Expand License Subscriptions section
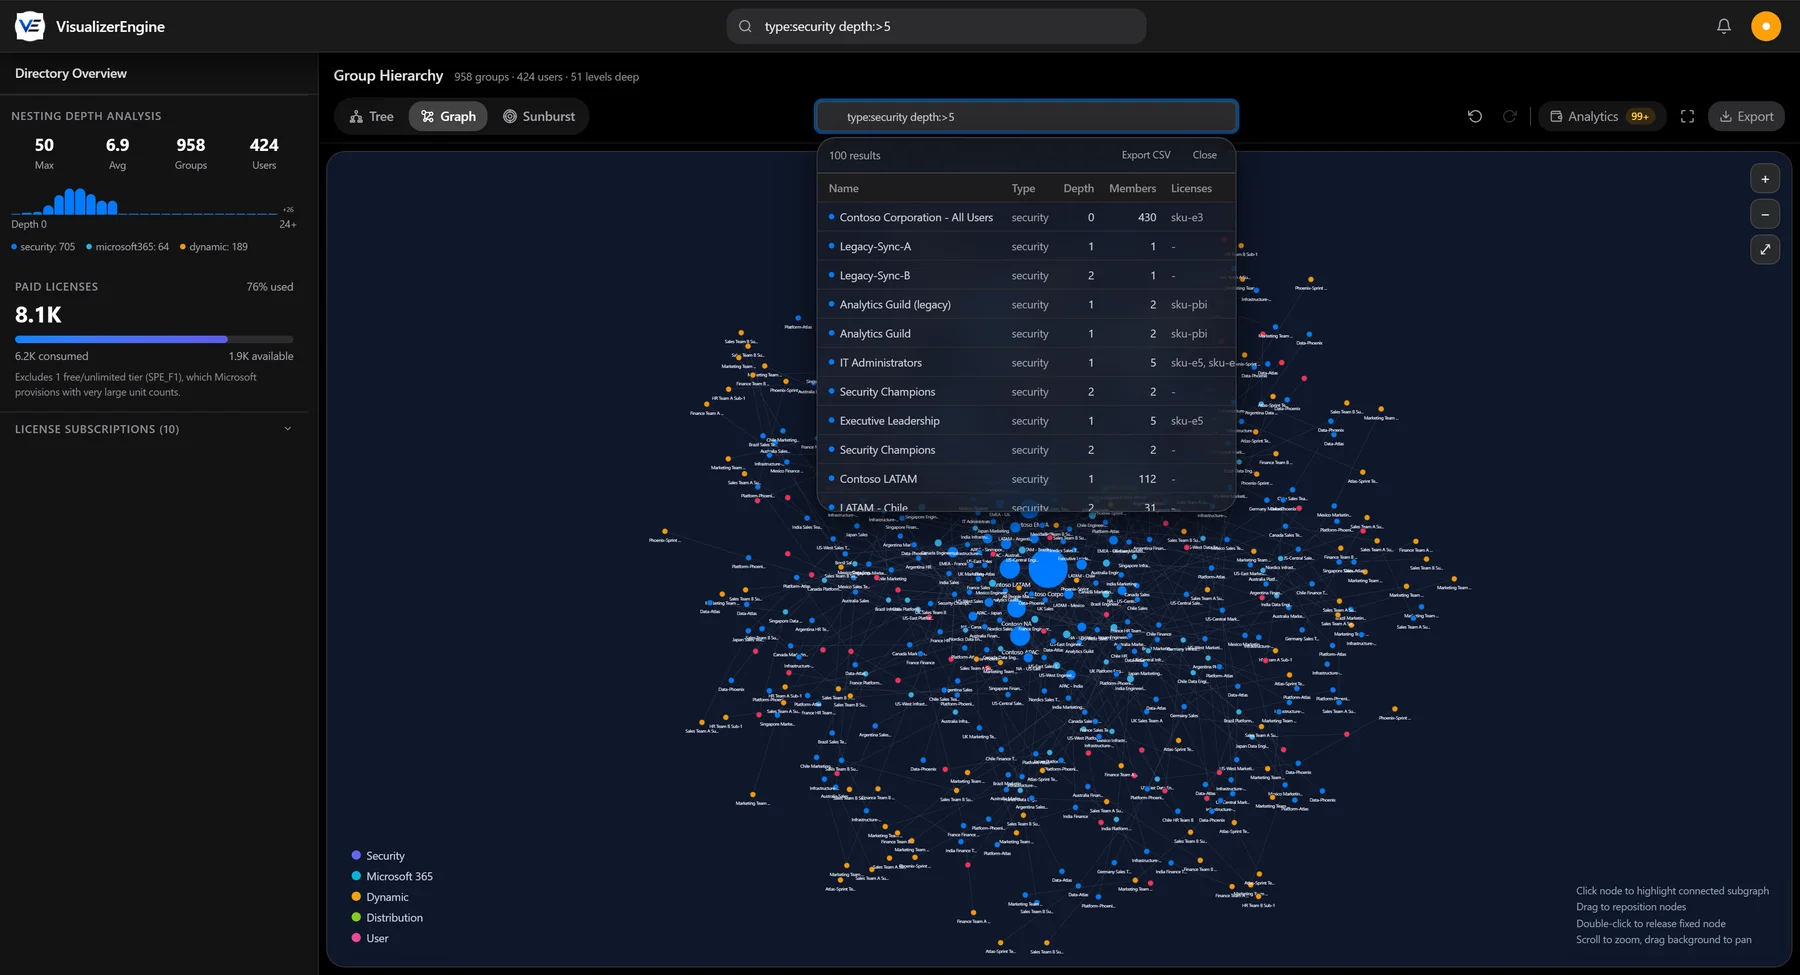 pyautogui.click(x=153, y=429)
